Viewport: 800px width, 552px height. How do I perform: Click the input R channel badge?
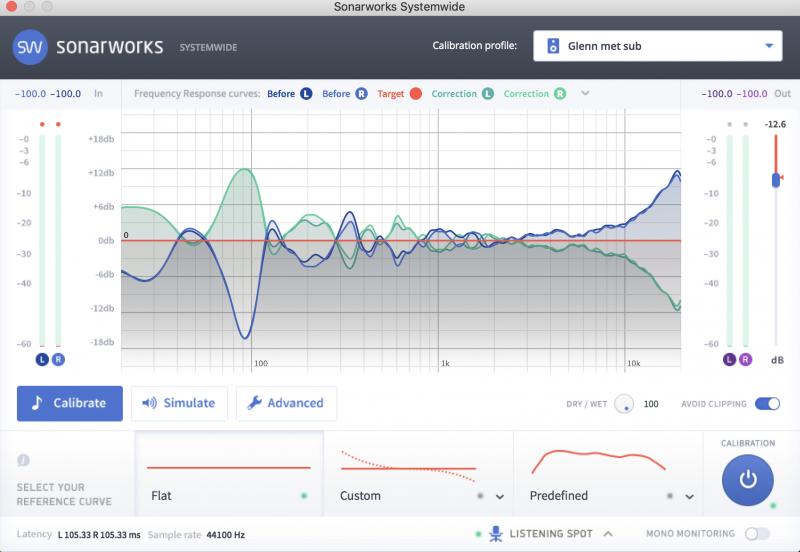pyautogui.click(x=58, y=360)
